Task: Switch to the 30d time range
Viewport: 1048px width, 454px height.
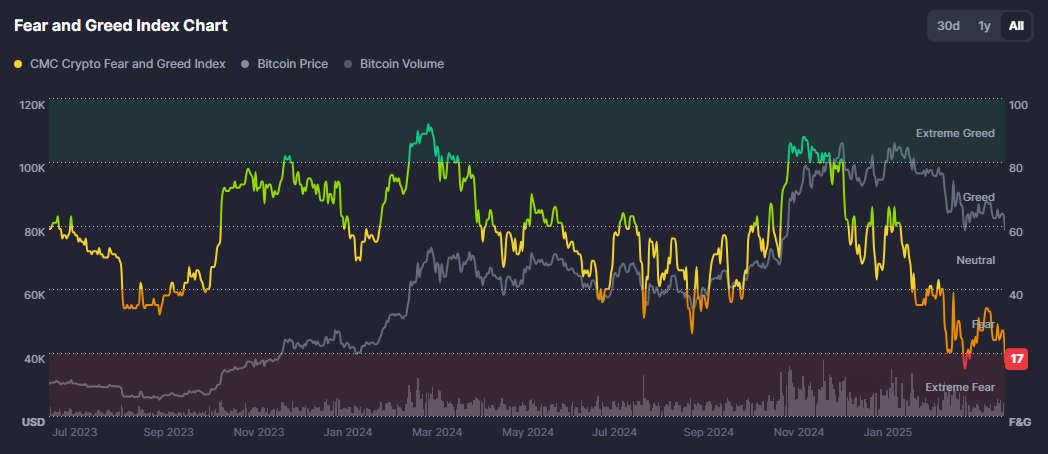Action: tap(948, 26)
